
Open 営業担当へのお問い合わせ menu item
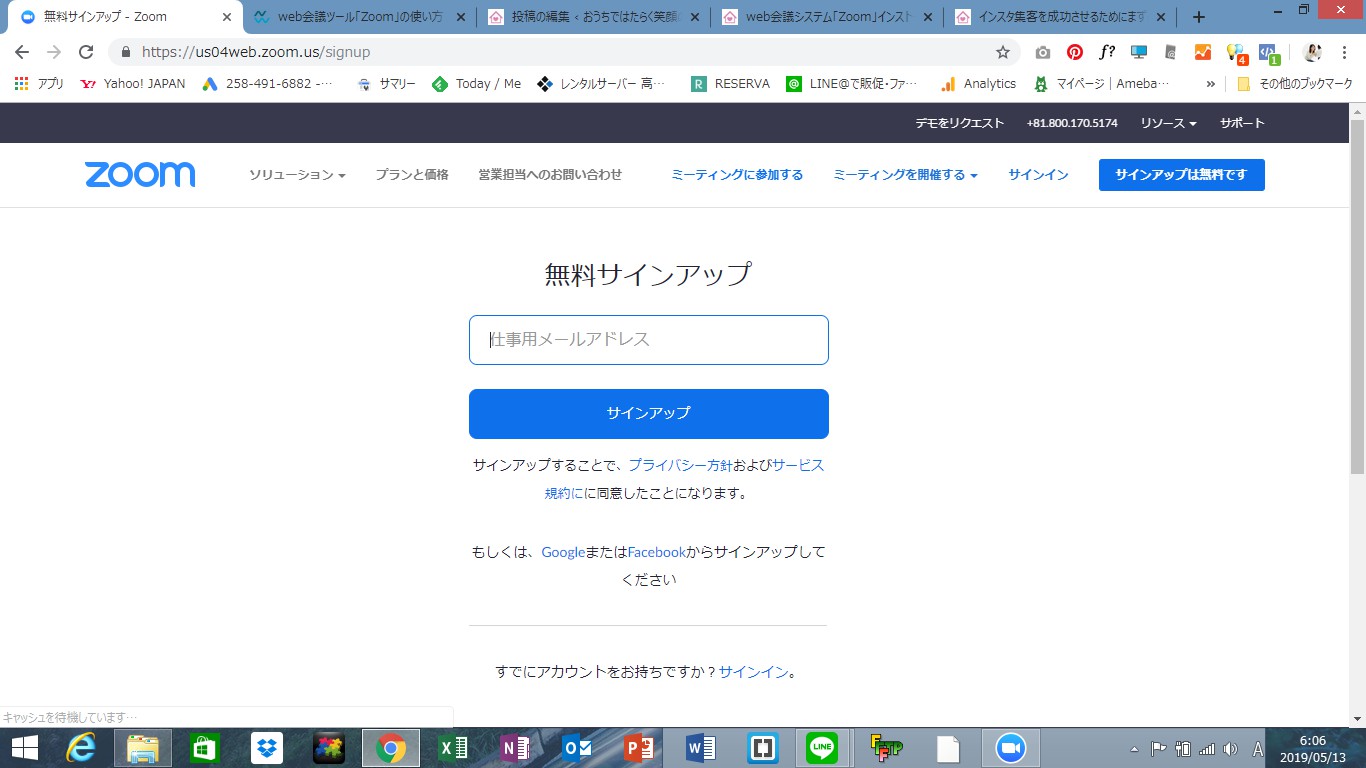550,175
